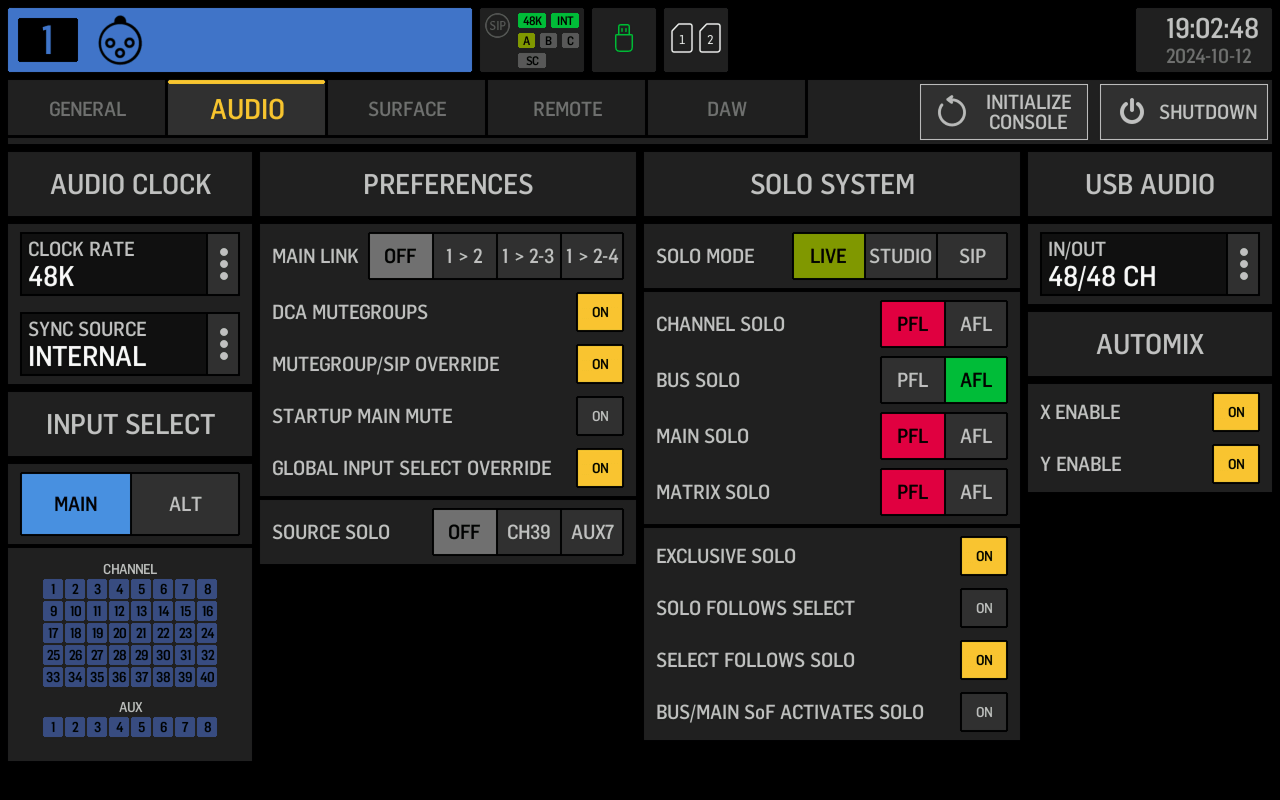Click the SC indicator in status panel
The image size is (1280, 800).
pos(532,61)
